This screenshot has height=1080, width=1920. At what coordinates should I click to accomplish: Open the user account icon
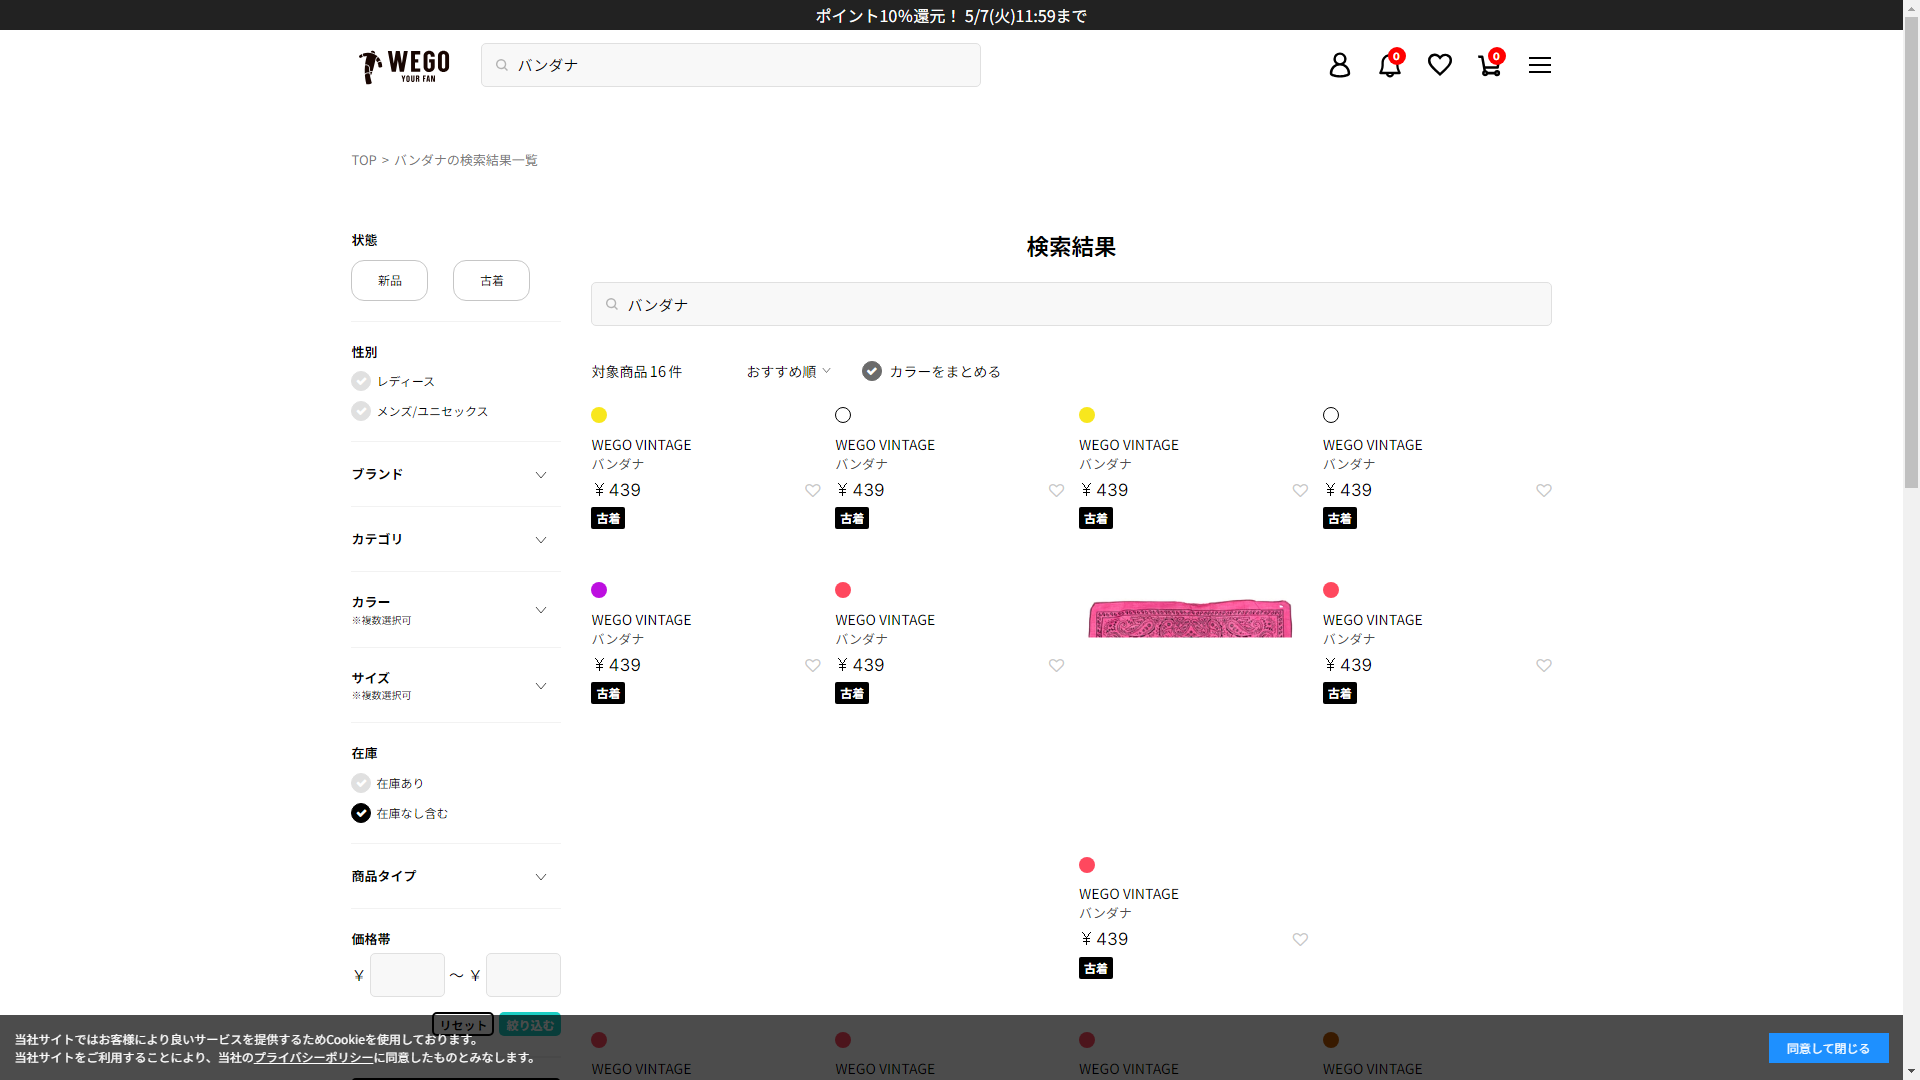point(1339,65)
